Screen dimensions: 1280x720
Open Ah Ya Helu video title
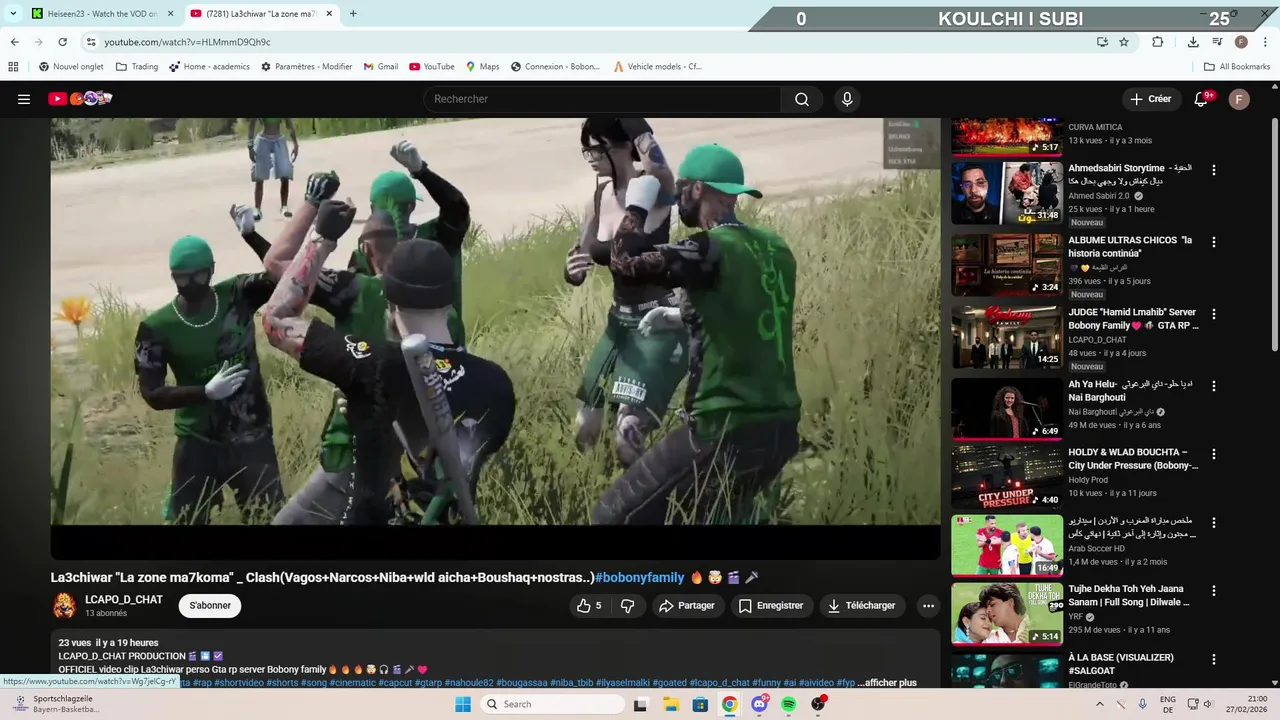point(1129,391)
